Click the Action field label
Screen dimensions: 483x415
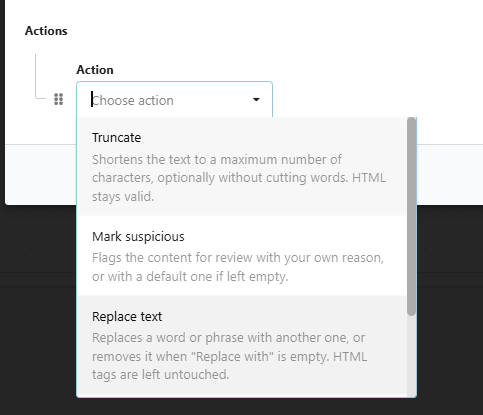click(x=95, y=70)
